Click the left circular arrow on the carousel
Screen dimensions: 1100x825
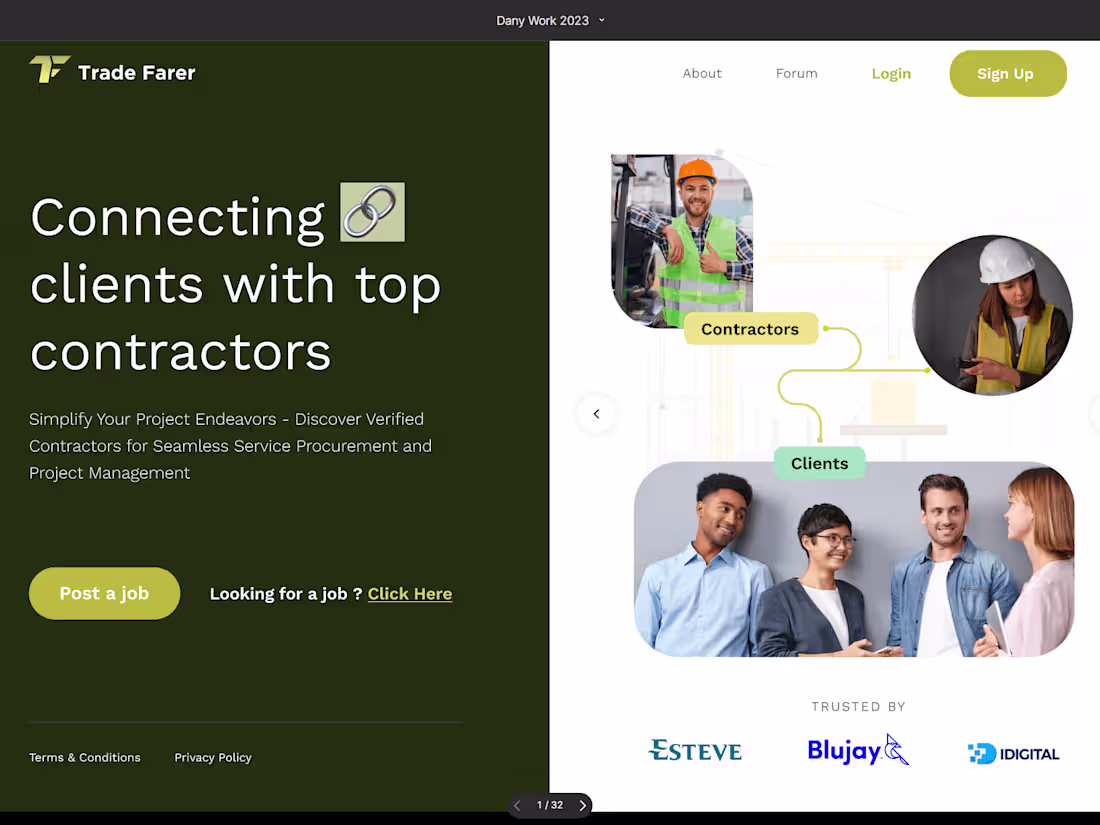(596, 413)
